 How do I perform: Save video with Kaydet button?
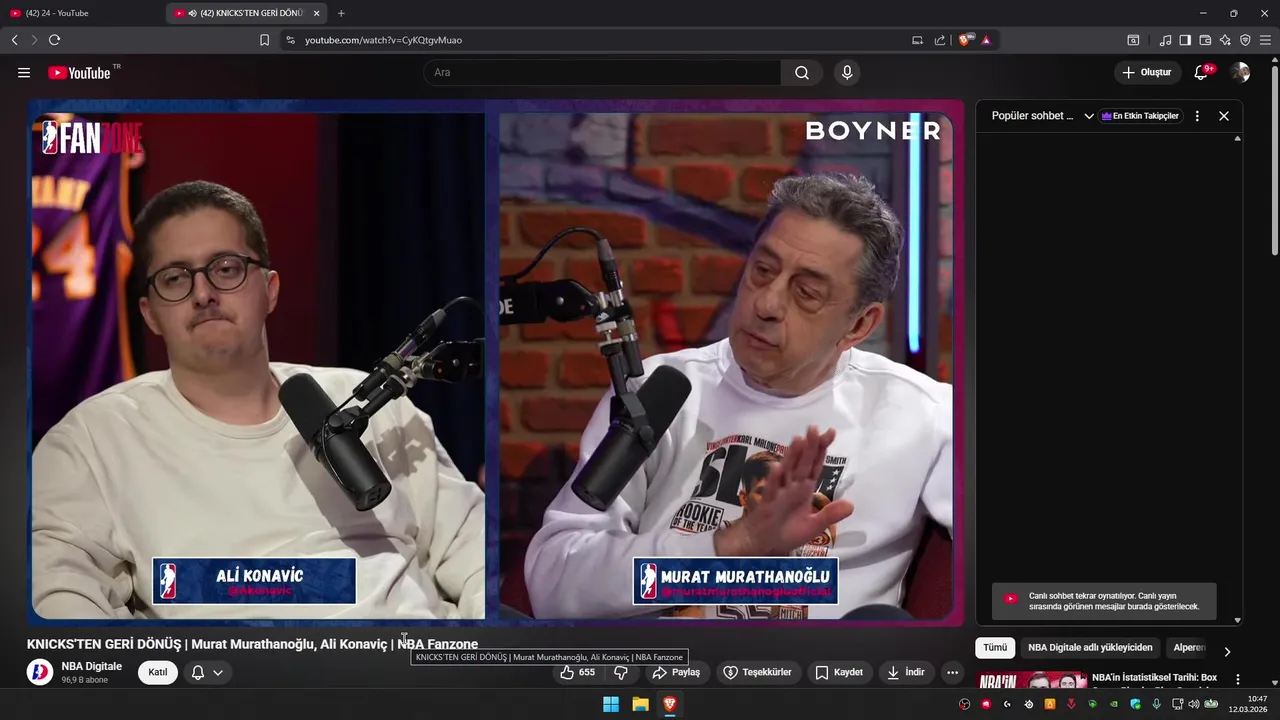pyautogui.click(x=838, y=672)
